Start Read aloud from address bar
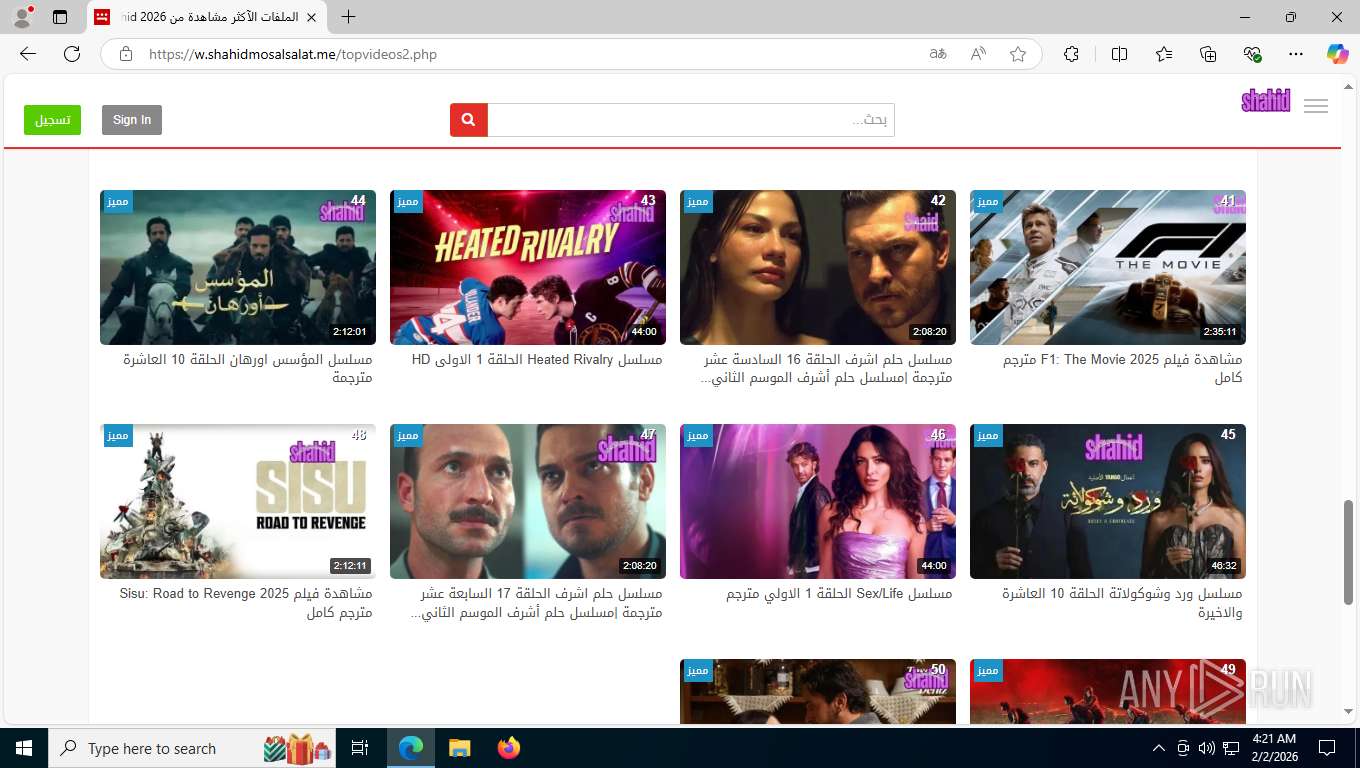 pyautogui.click(x=978, y=54)
